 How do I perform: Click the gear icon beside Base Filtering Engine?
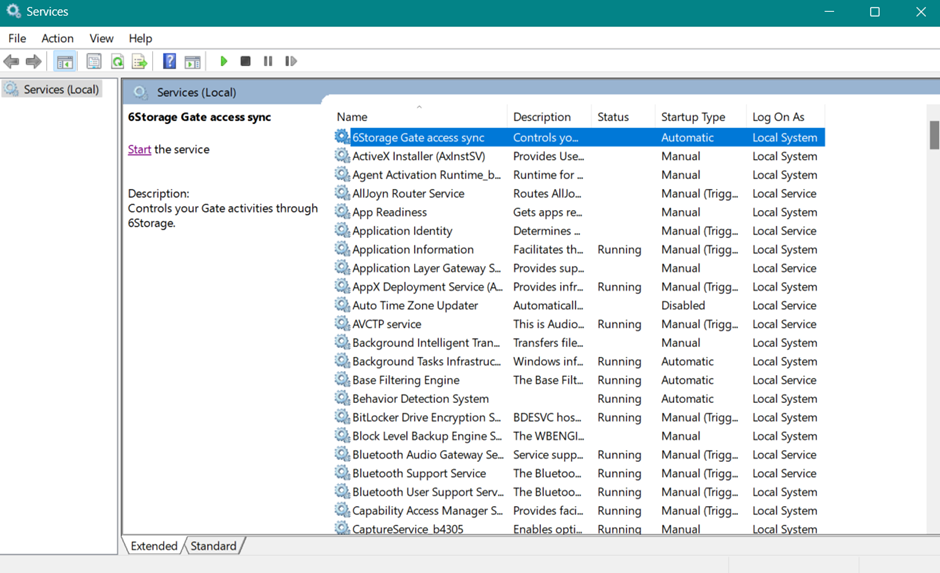[x=342, y=379]
